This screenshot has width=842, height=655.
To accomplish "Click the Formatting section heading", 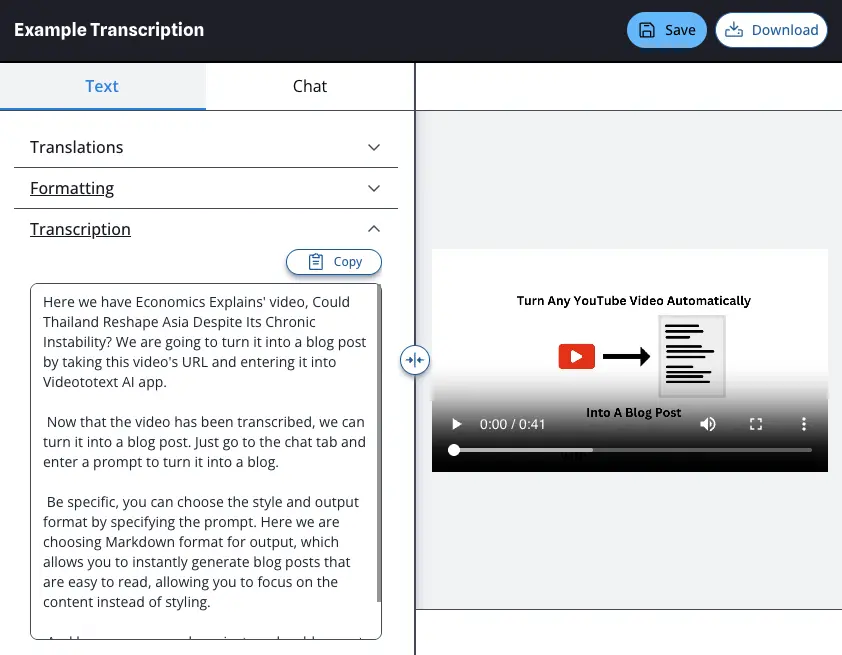I will click(72, 189).
